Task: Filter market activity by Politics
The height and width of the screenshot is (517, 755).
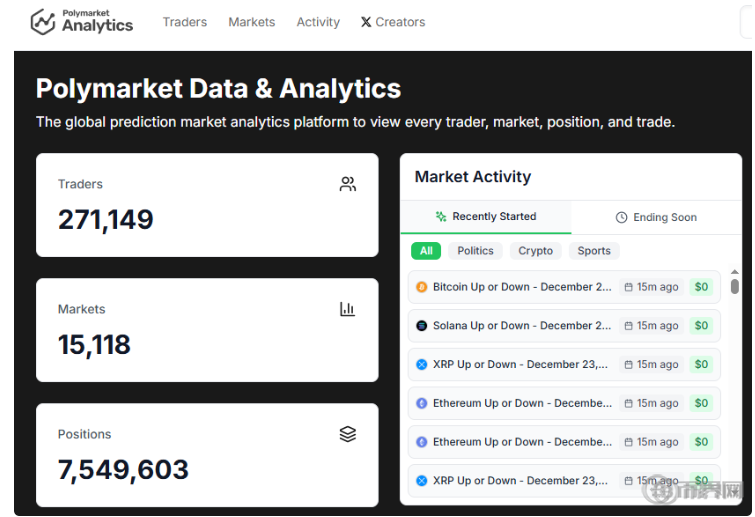Action: click(x=476, y=251)
